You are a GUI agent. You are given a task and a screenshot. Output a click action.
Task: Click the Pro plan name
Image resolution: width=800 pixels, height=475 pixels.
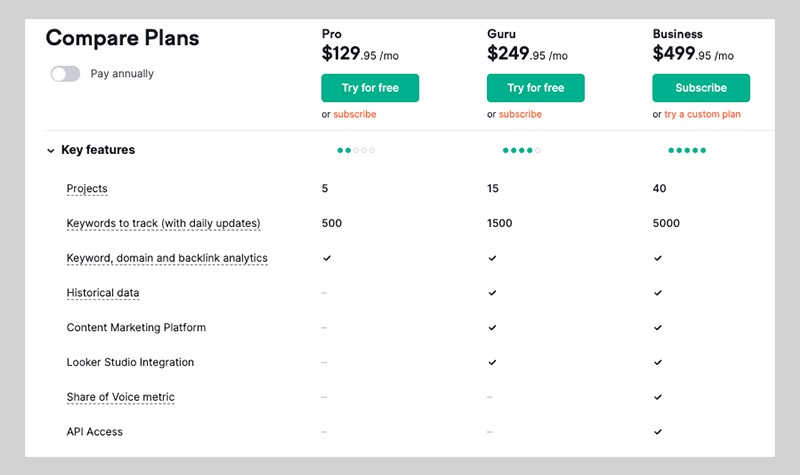pyautogui.click(x=332, y=34)
